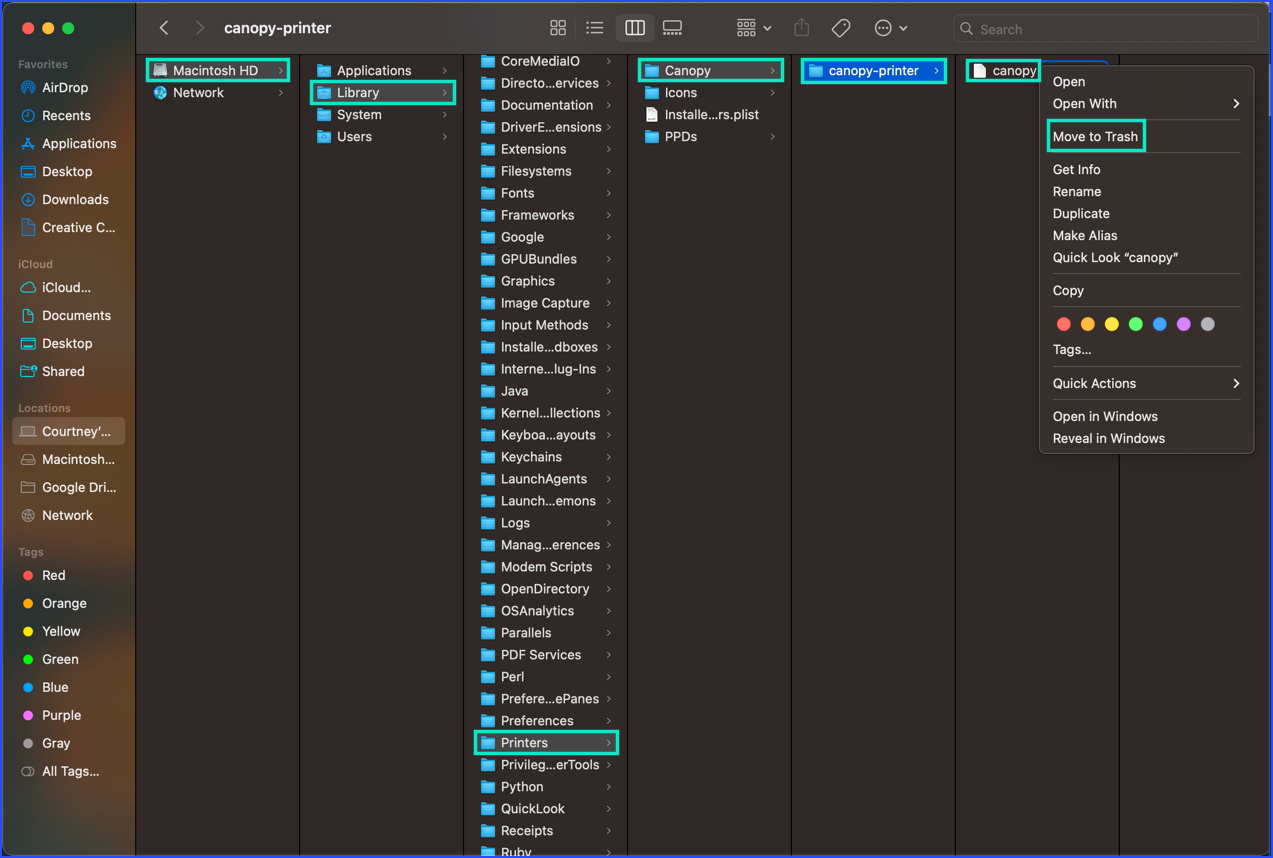Show All Tags... in the sidebar
Viewport: 1273px width, 858px height.
pyautogui.click(x=70, y=771)
